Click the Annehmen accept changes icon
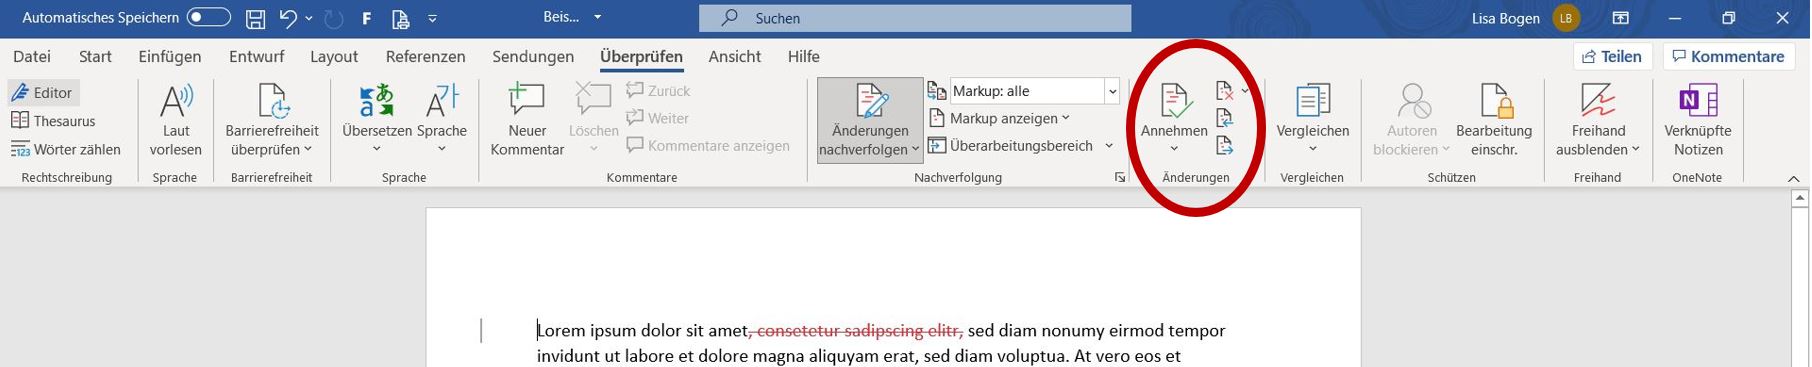The height and width of the screenshot is (367, 1812). (1174, 101)
